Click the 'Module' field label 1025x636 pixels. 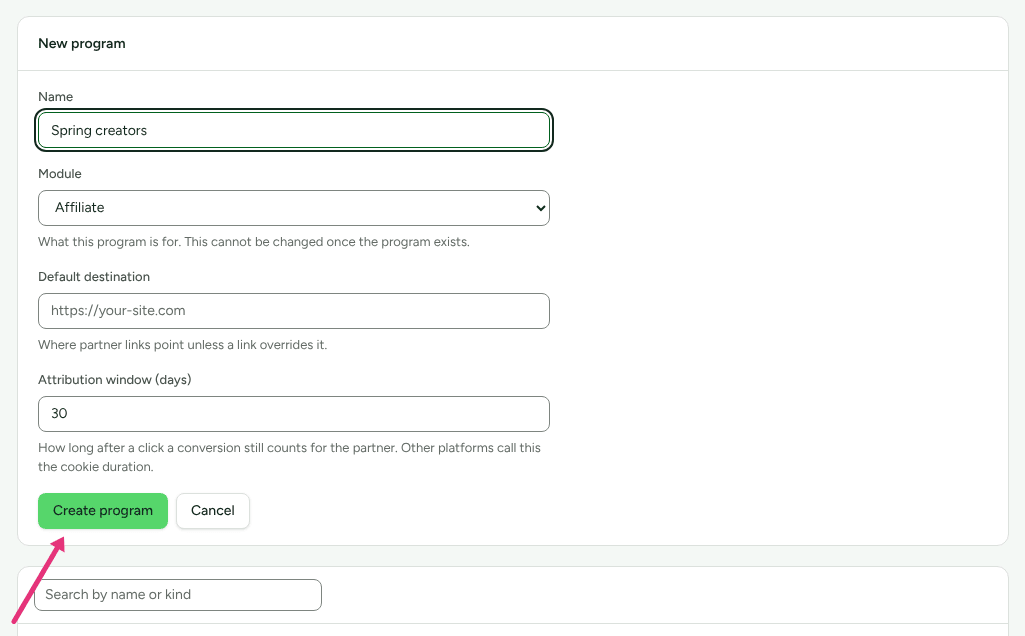coord(59,173)
